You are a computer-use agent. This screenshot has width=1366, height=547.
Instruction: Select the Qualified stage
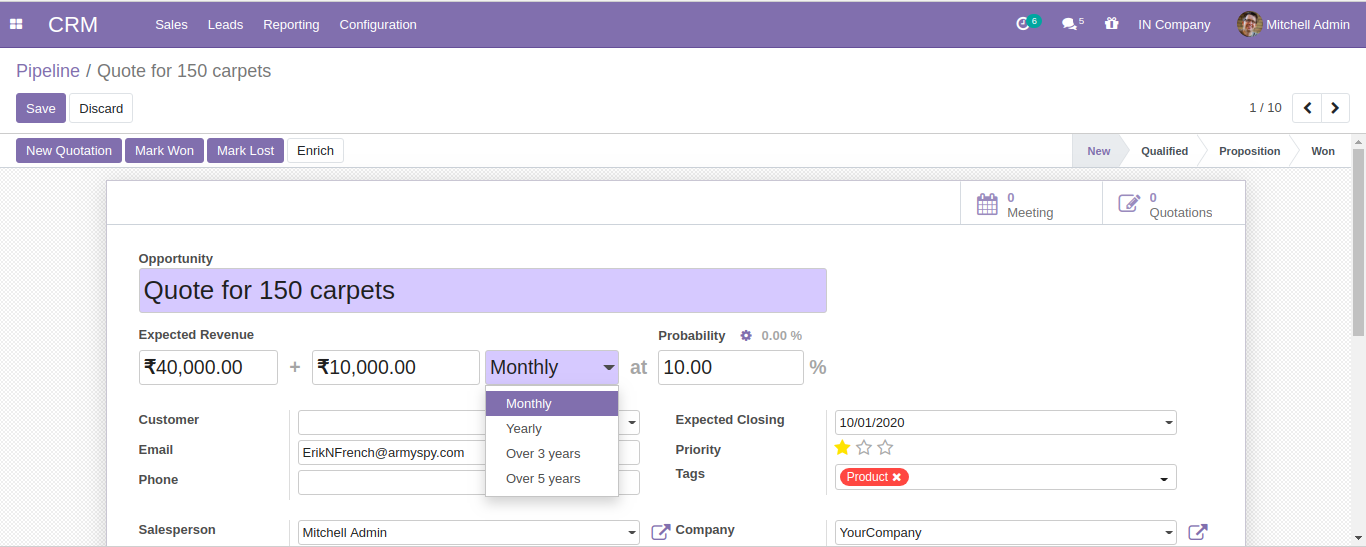[x=1164, y=151]
